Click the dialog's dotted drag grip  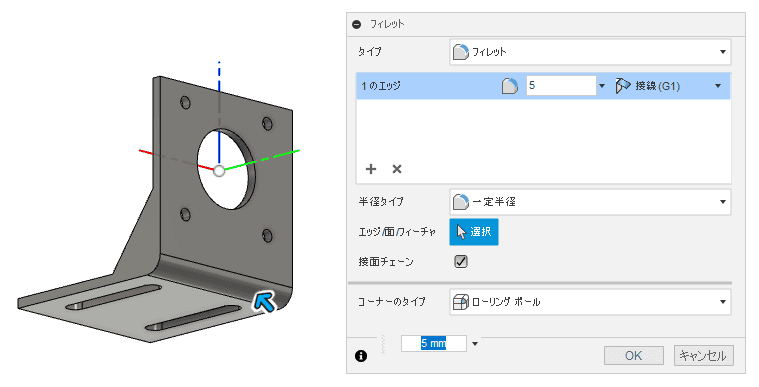[382, 344]
